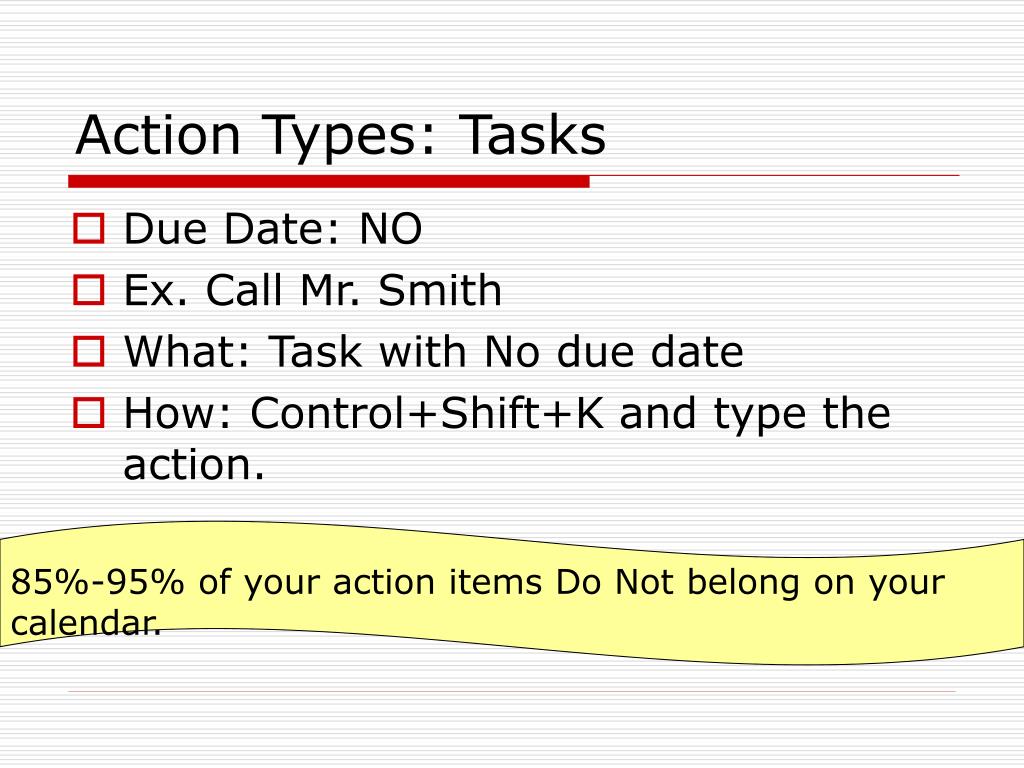Click the yellow wavy banner shape
1024x768 pixels.
(512, 593)
